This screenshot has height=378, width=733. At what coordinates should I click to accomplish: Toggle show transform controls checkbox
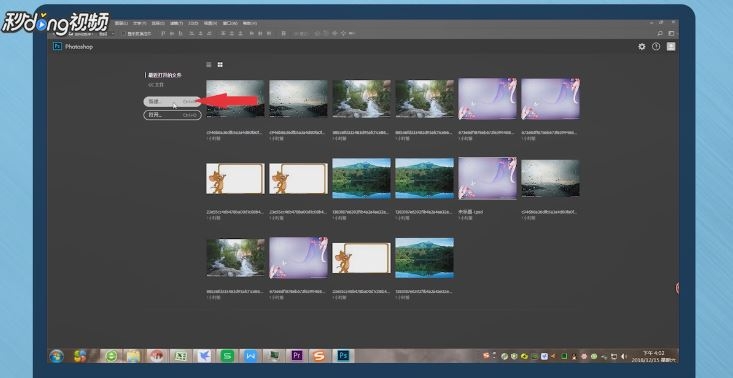click(124, 34)
